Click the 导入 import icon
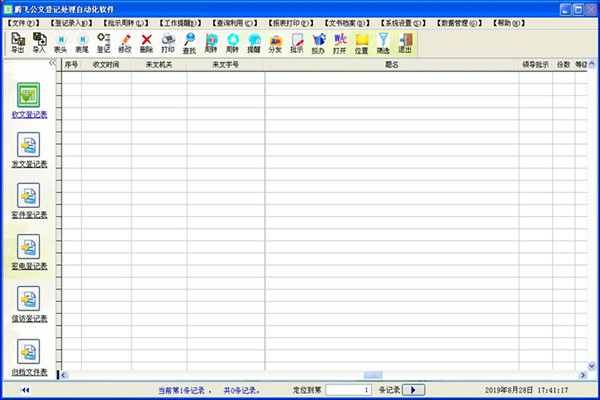Image resolution: width=600 pixels, height=400 pixels. pos(39,43)
